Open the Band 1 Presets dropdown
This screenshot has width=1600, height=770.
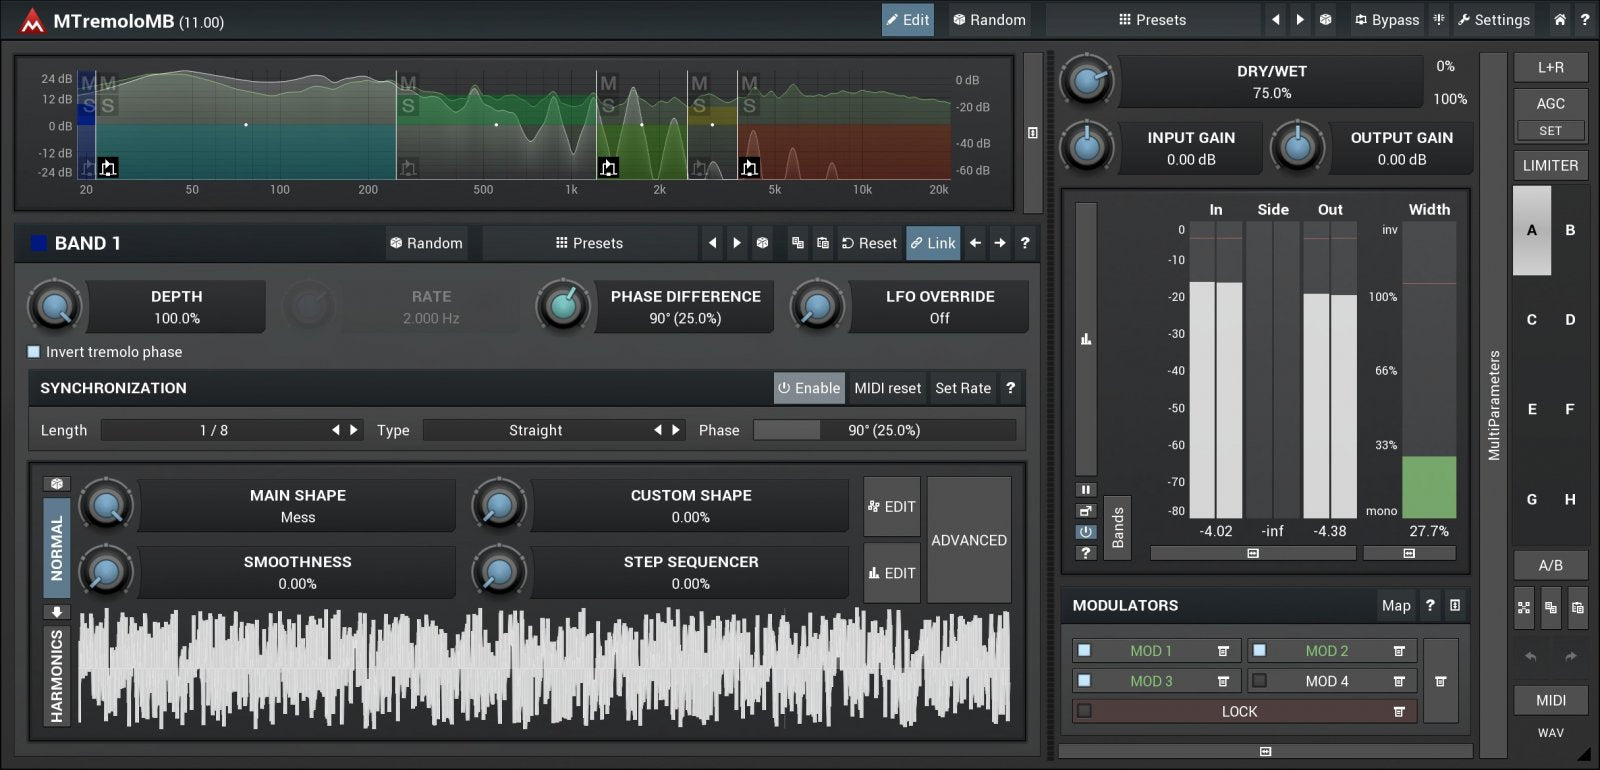(589, 243)
